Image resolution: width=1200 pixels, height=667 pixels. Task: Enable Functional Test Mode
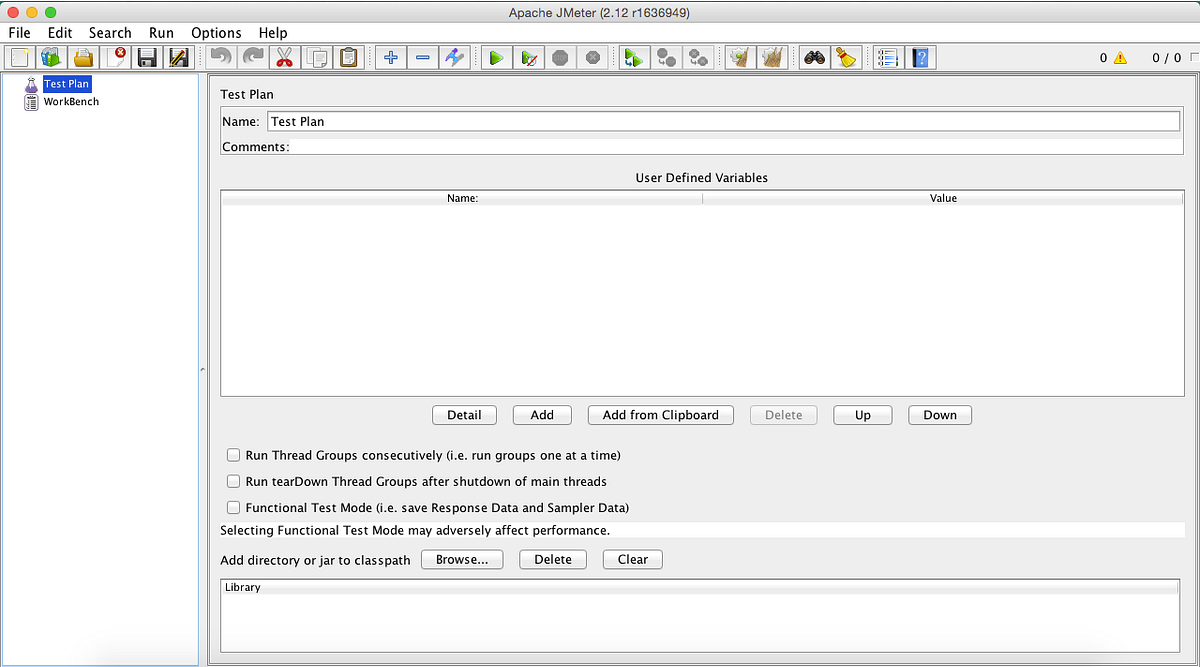click(233, 507)
